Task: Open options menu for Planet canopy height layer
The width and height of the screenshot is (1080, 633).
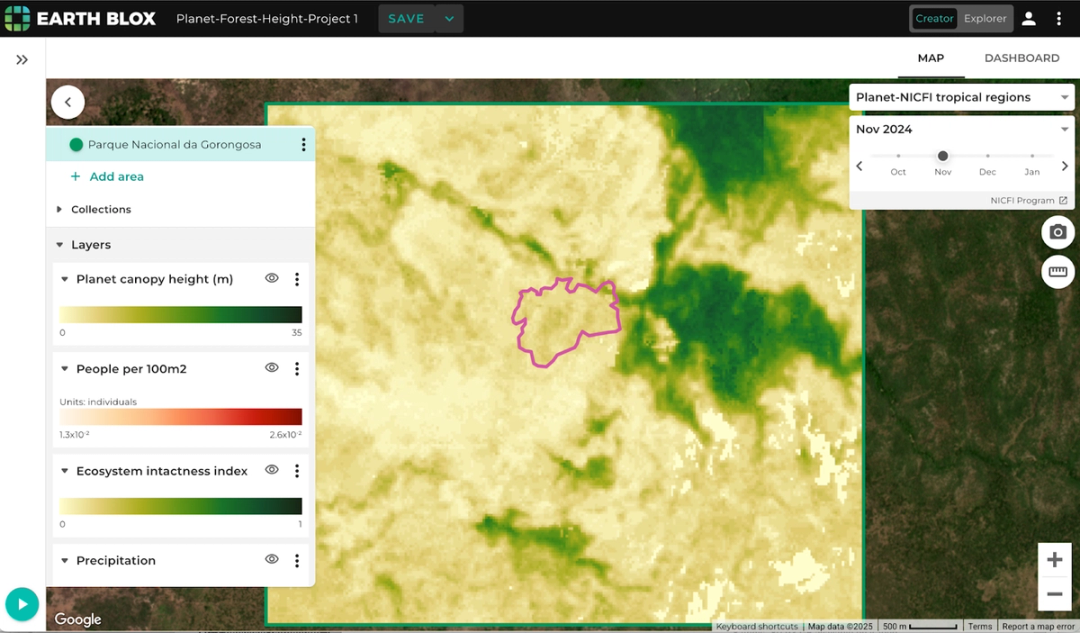Action: [296, 279]
